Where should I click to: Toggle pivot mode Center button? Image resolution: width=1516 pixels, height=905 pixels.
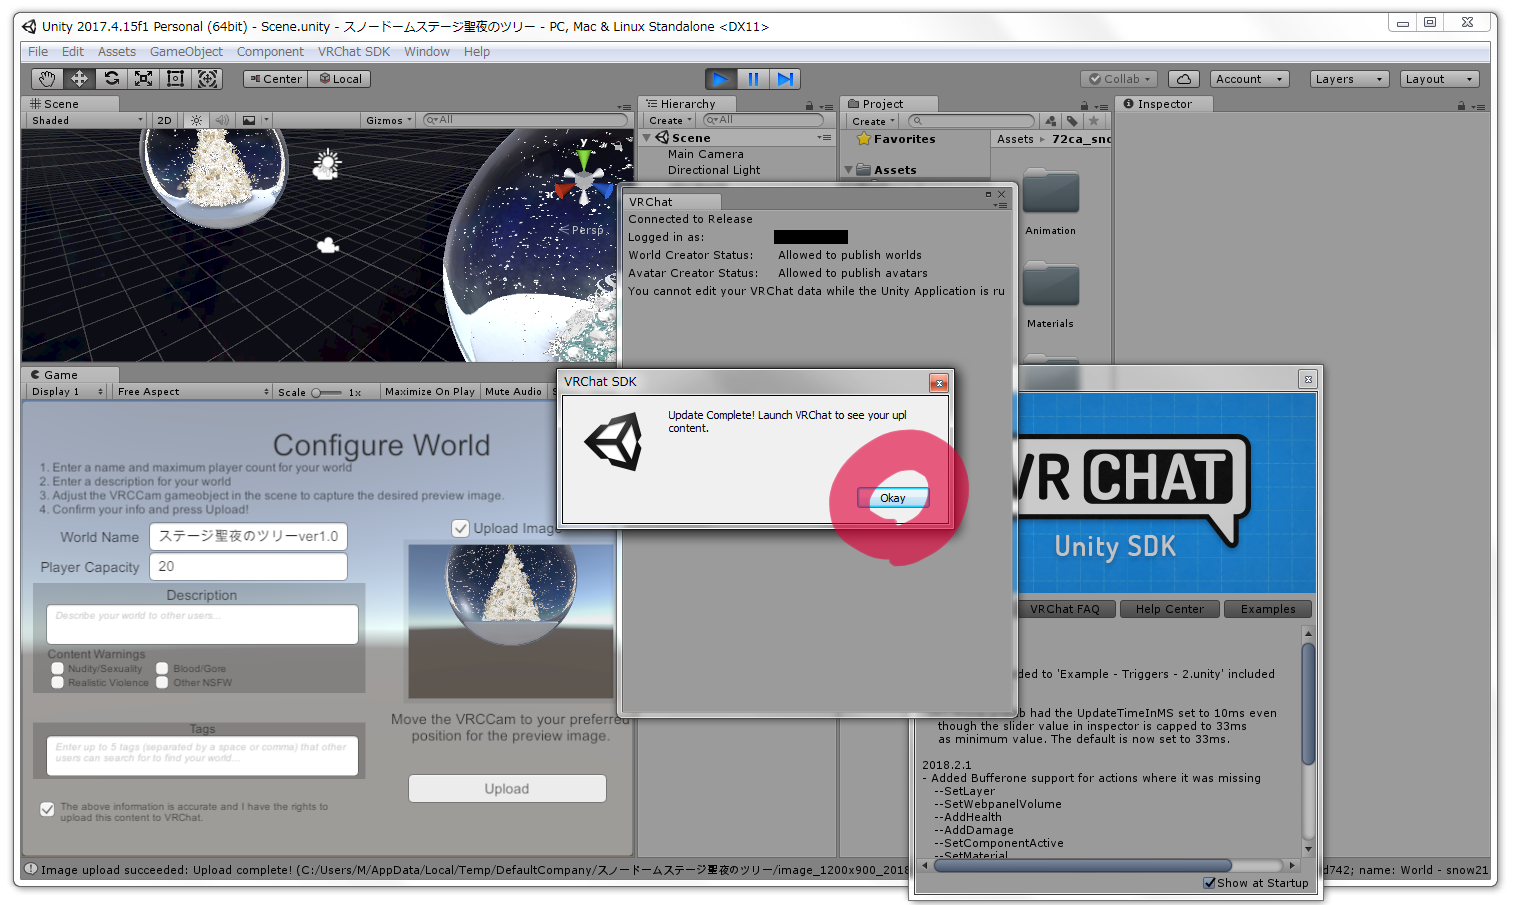pyautogui.click(x=275, y=79)
